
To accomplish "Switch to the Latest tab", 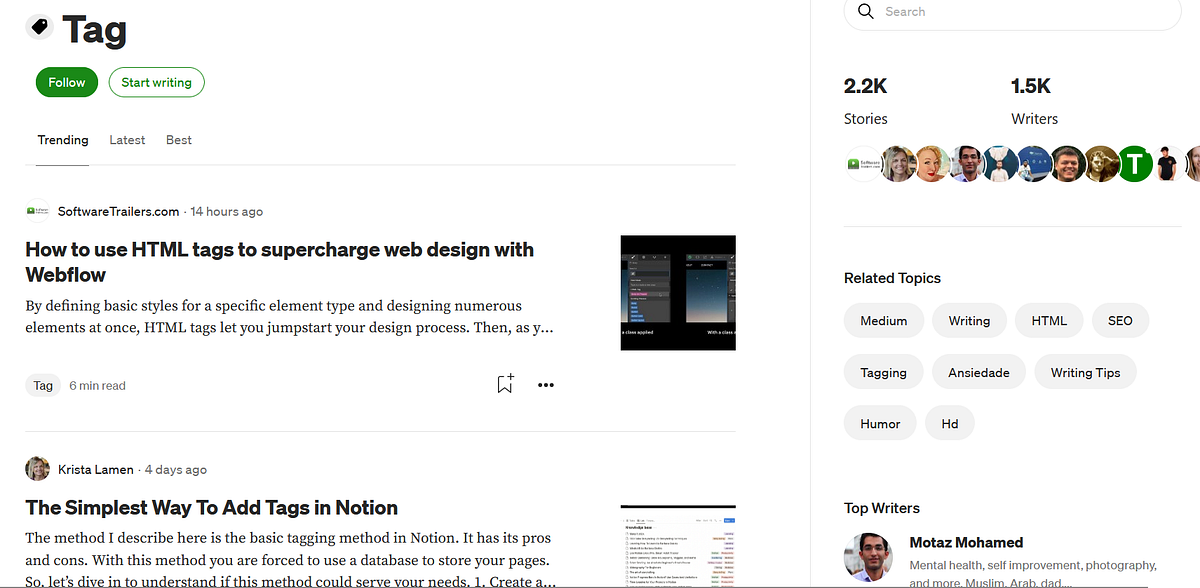I will (127, 140).
